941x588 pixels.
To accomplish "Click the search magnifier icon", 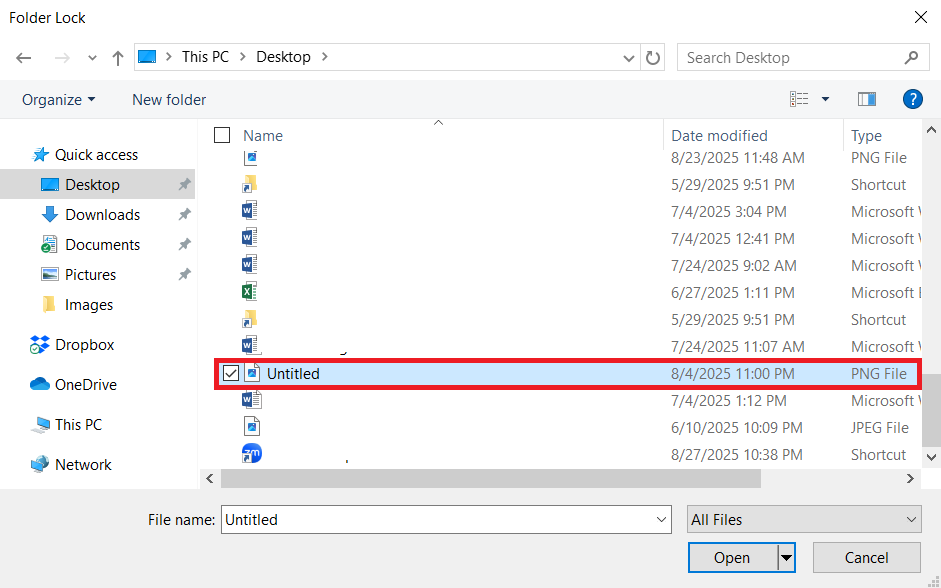I will click(910, 58).
